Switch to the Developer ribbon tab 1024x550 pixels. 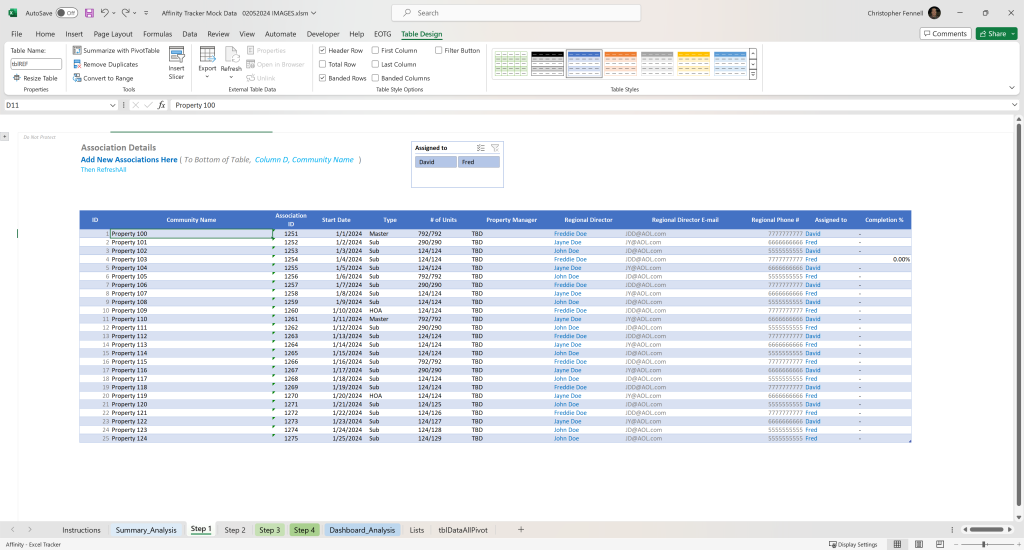[323, 34]
